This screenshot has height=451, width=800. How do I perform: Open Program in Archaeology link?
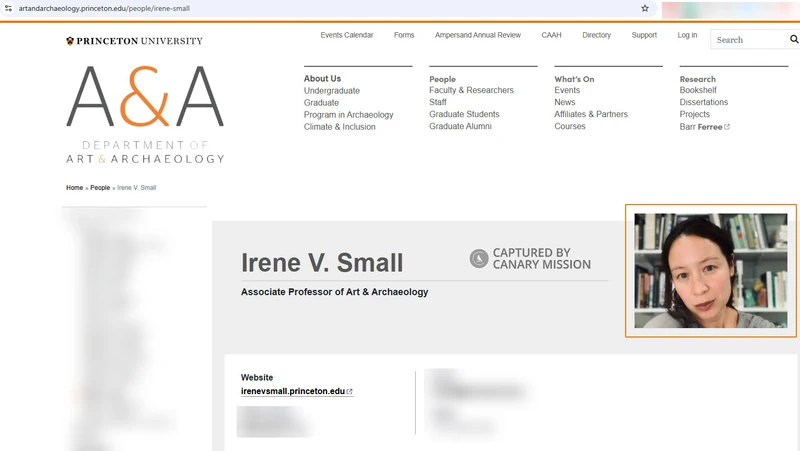pyautogui.click(x=348, y=115)
